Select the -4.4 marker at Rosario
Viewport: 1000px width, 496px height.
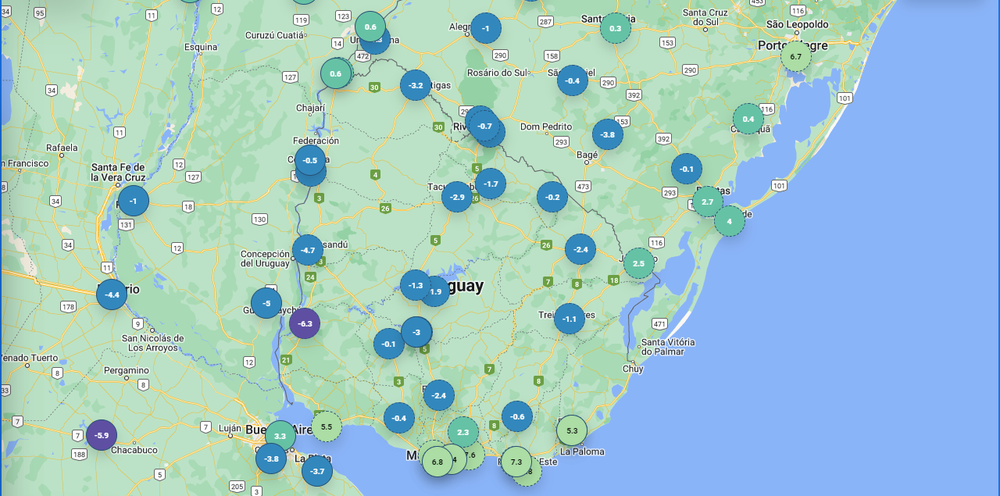(112, 295)
